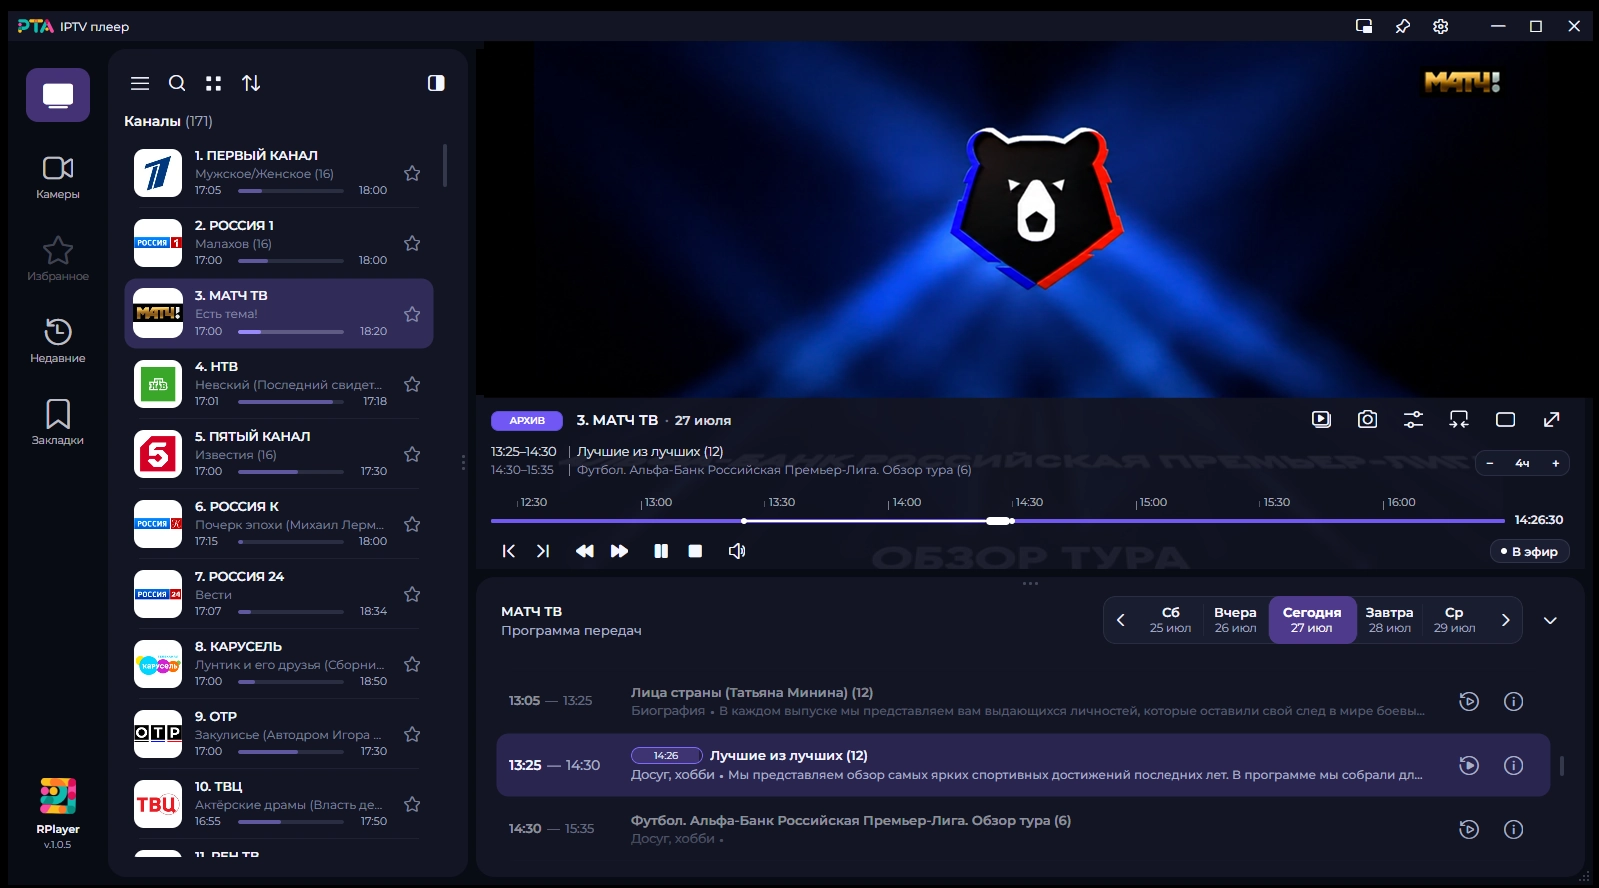Show info for Лица страны program
Image resolution: width=1599 pixels, height=888 pixels.
tap(1514, 701)
